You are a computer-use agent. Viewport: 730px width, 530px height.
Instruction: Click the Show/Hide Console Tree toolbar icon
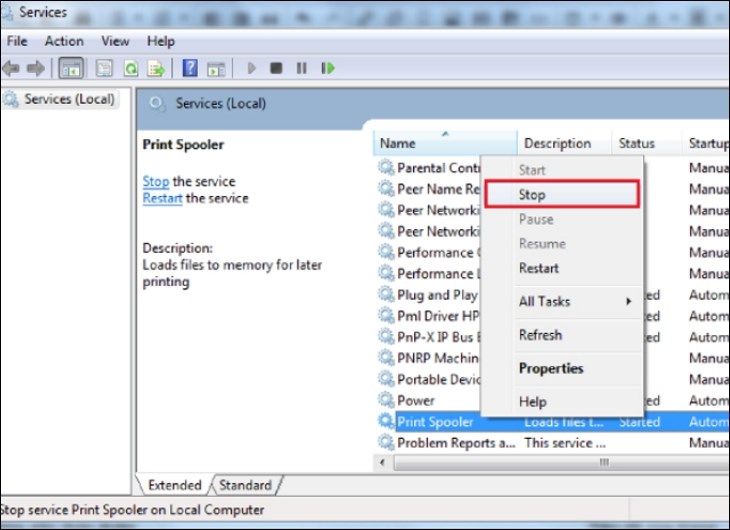point(71,68)
